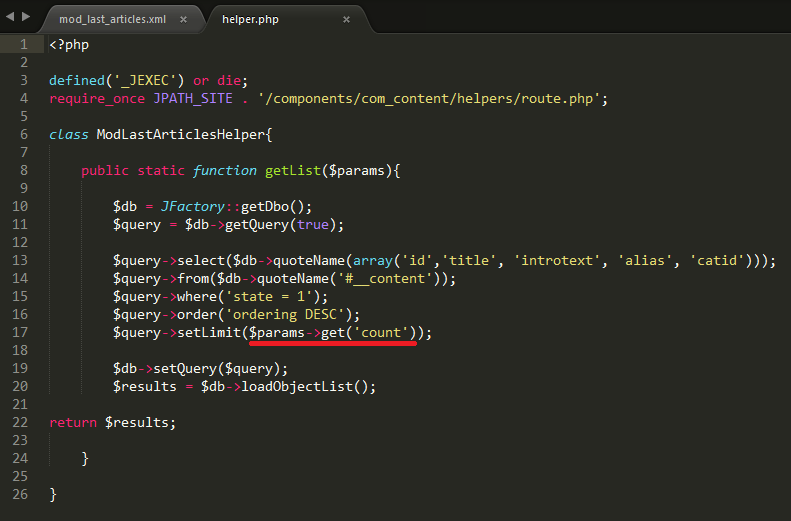The width and height of the screenshot is (791, 521).
Task: Click the left tab scroll arrow
Action: pos(10,18)
